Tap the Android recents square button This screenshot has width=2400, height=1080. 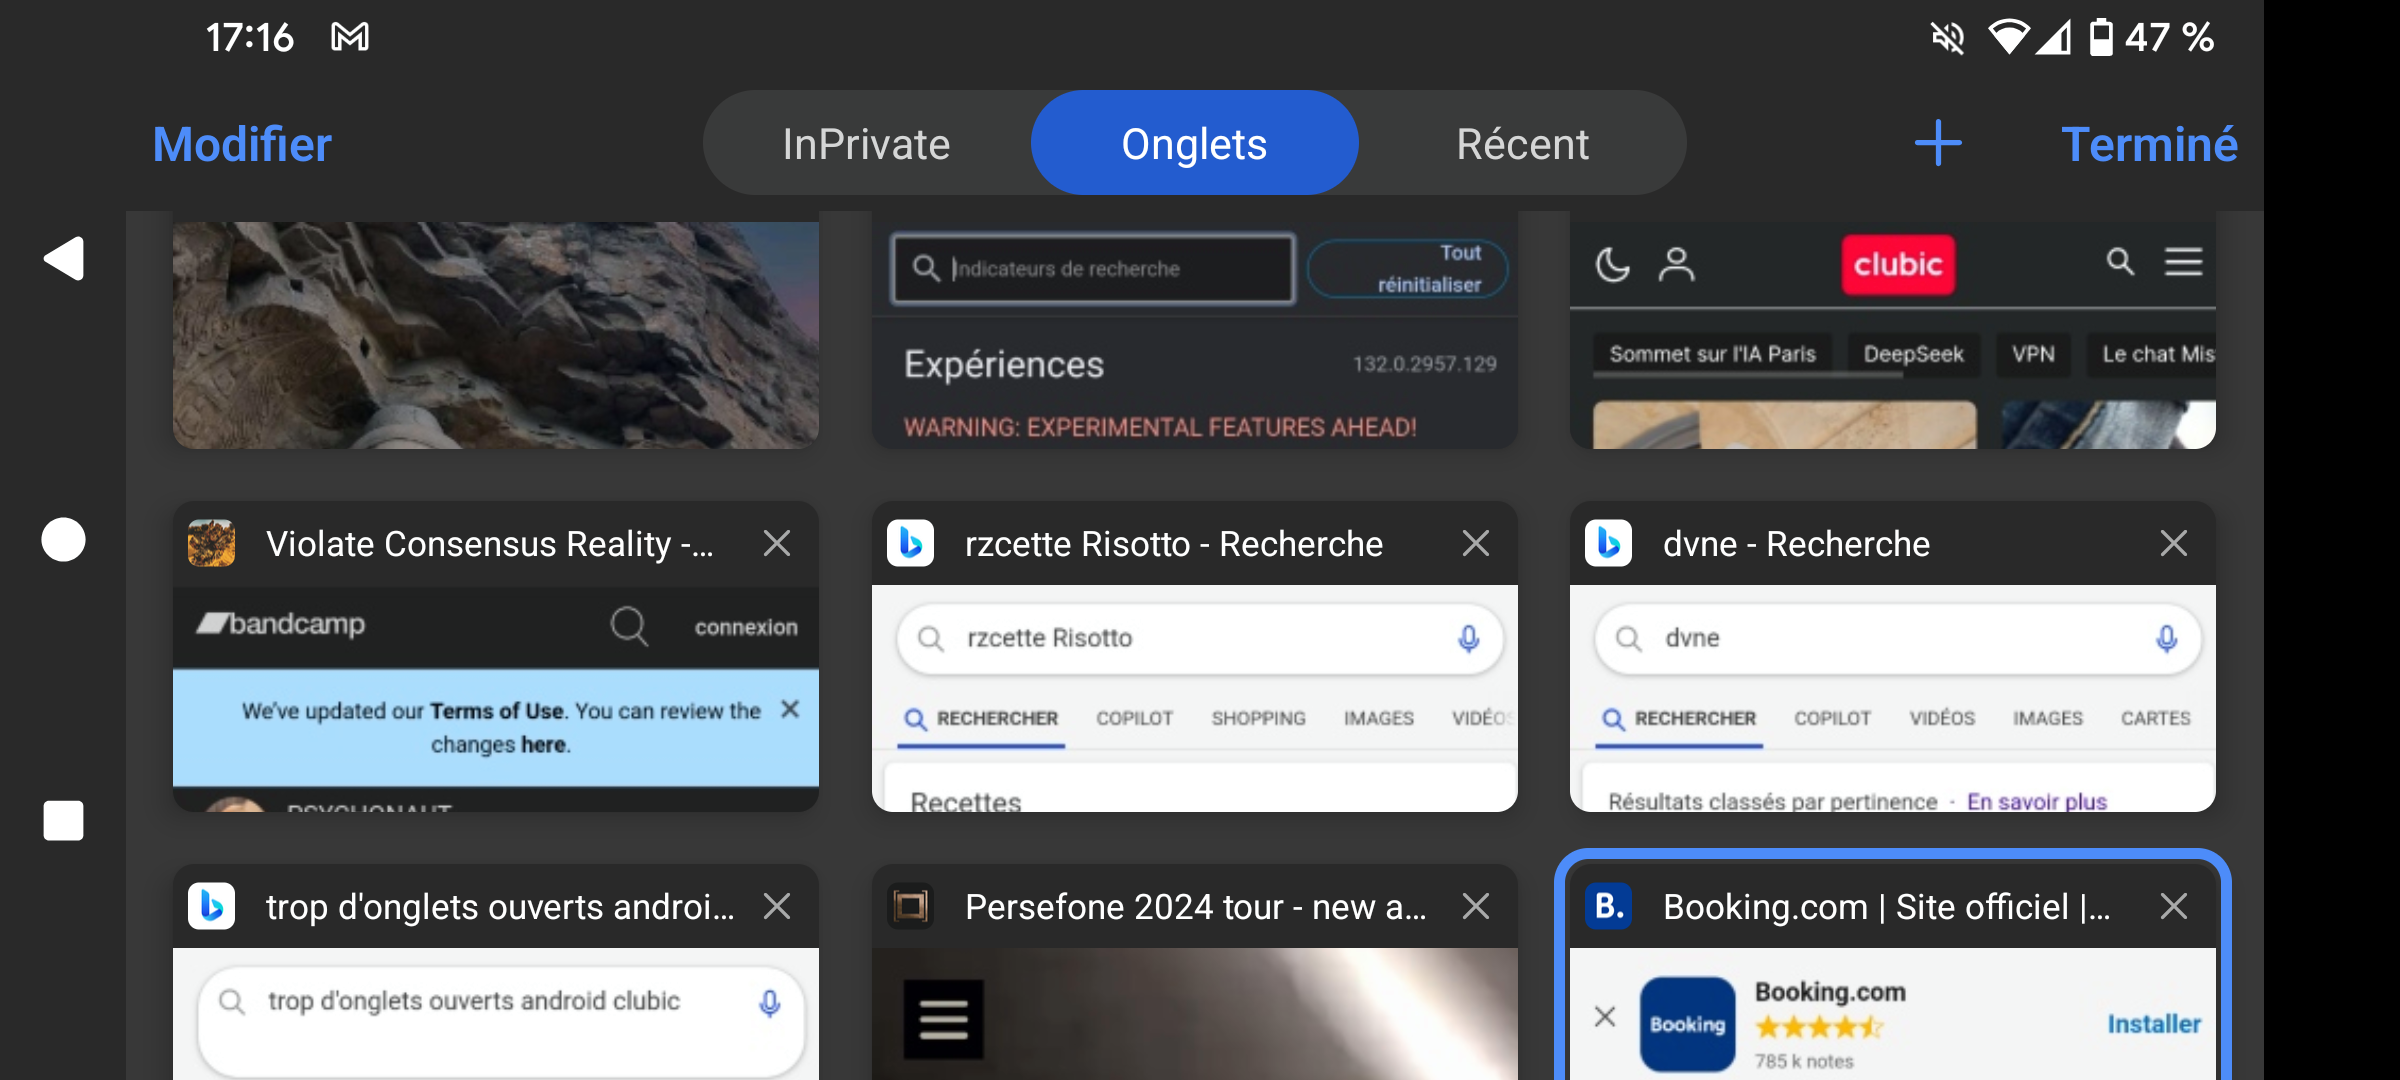coord(63,820)
